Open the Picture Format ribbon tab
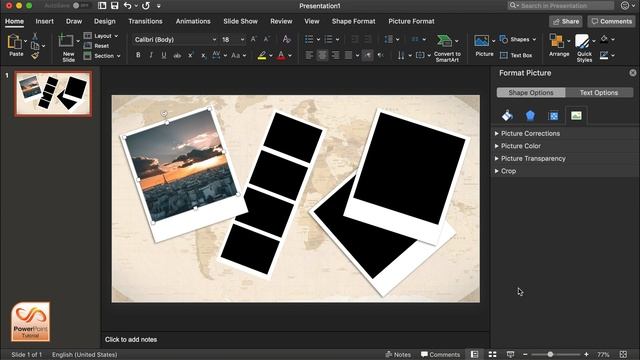The height and width of the screenshot is (360, 640). (411, 21)
